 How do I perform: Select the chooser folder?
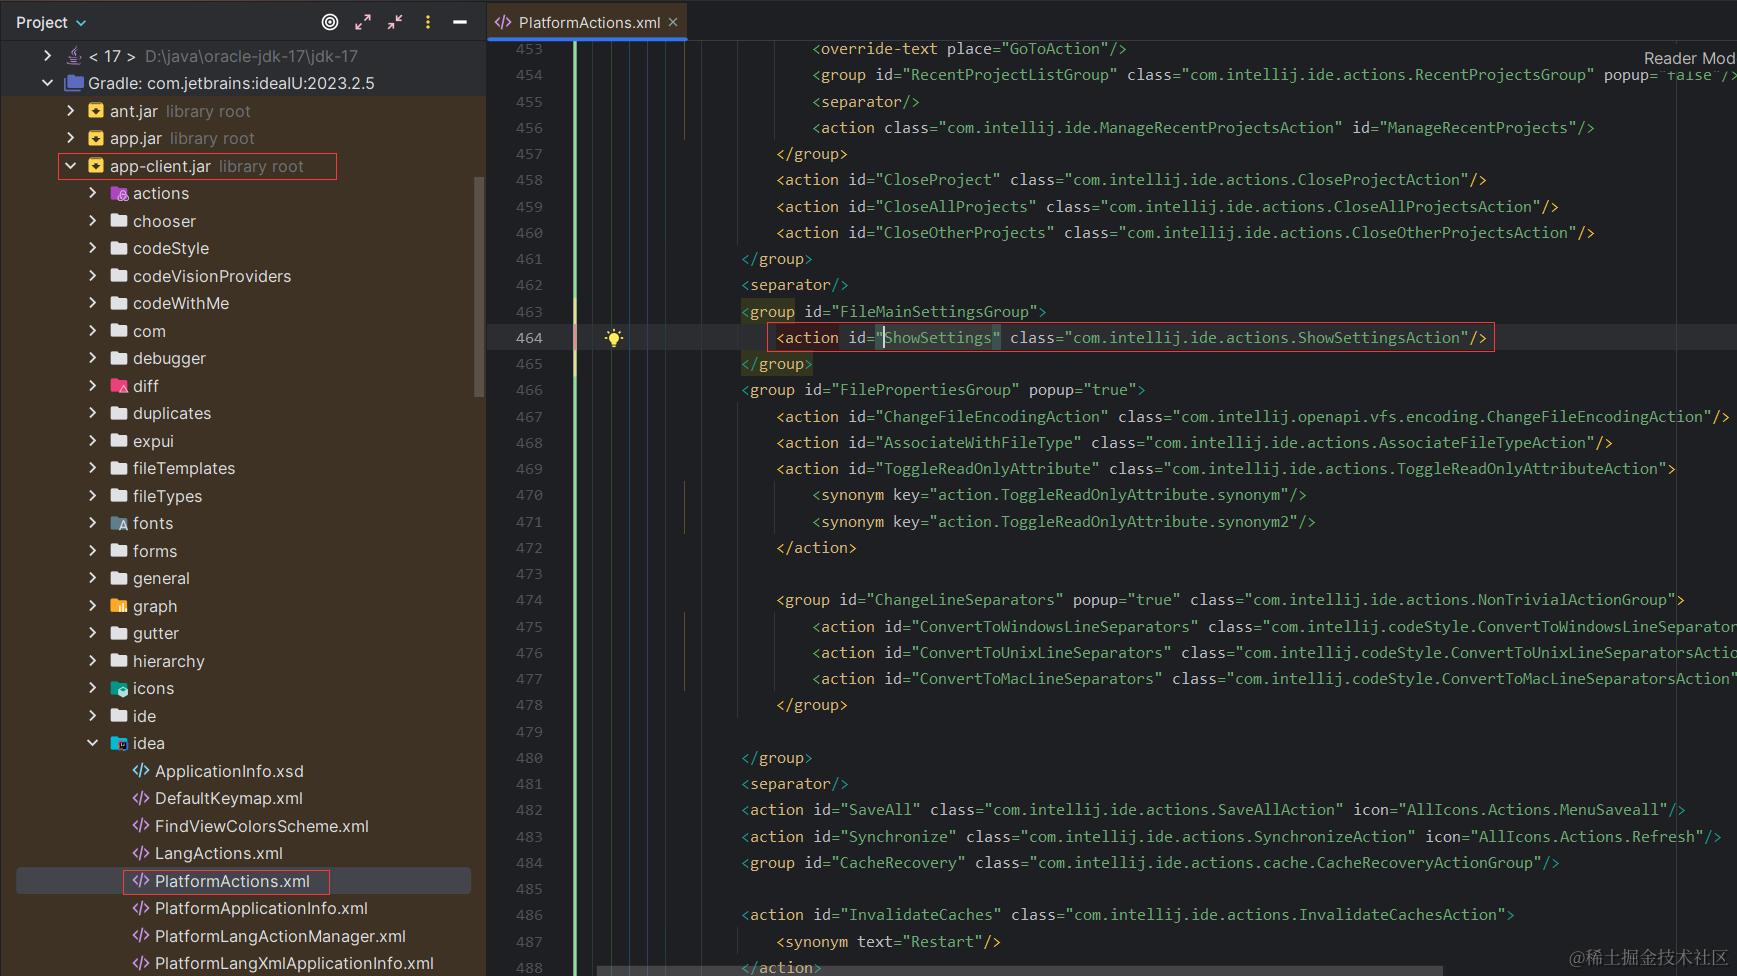tap(164, 221)
